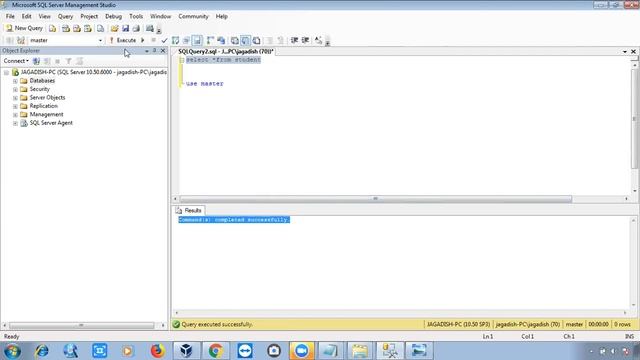Open the Windows Start menu
This screenshot has height=360, width=640.
pyautogui.click(x=12, y=351)
